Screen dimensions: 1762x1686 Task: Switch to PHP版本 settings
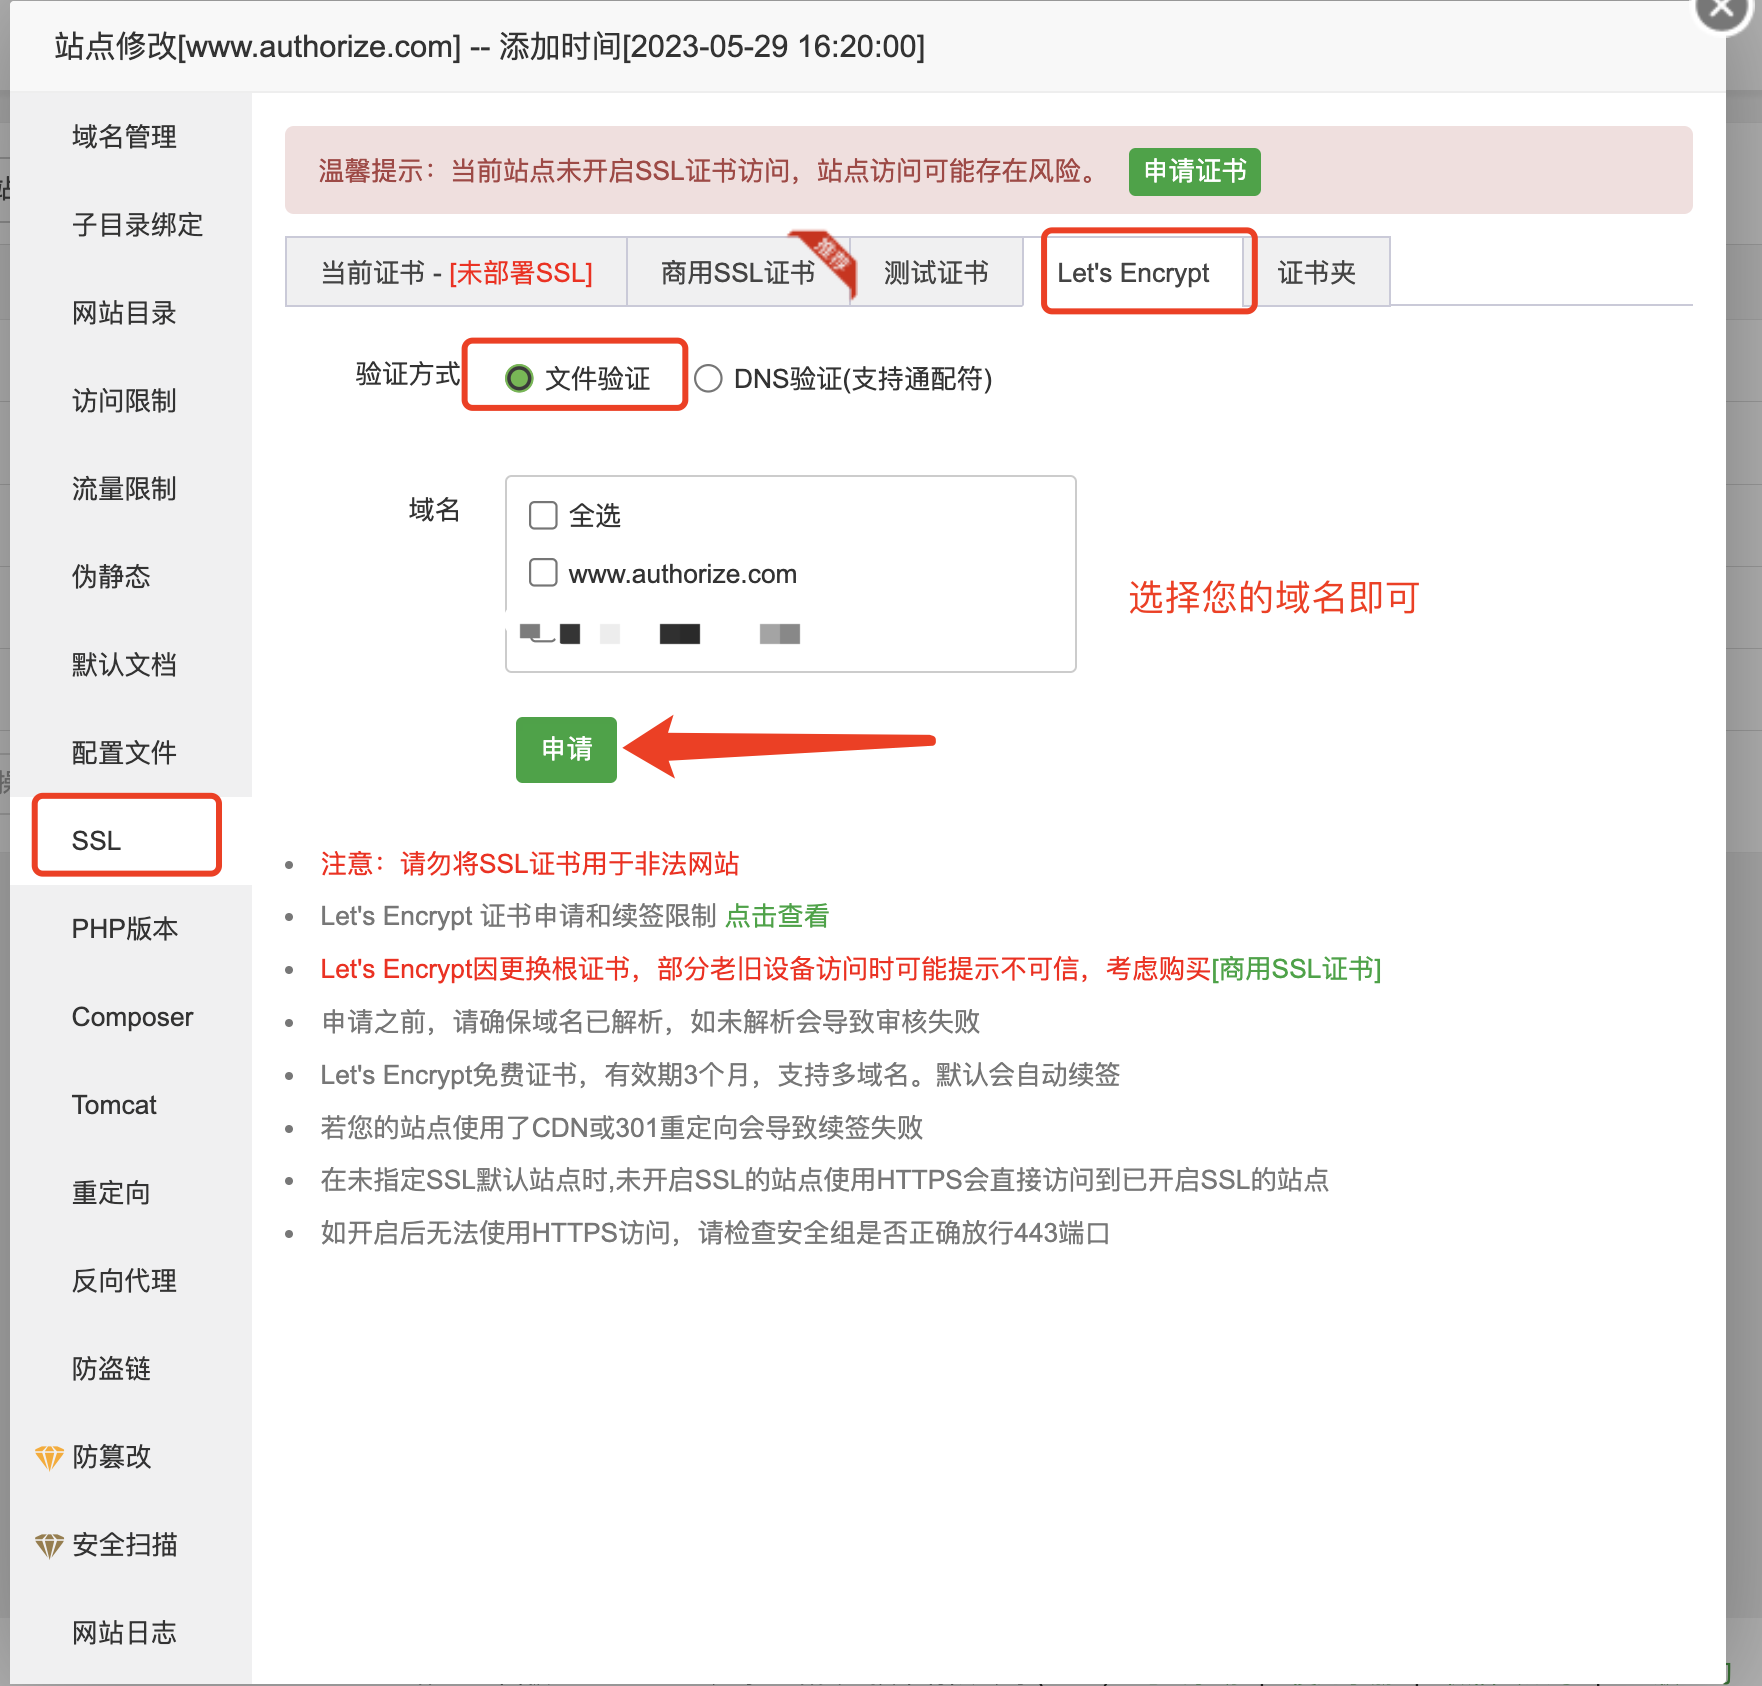pyautogui.click(x=123, y=928)
